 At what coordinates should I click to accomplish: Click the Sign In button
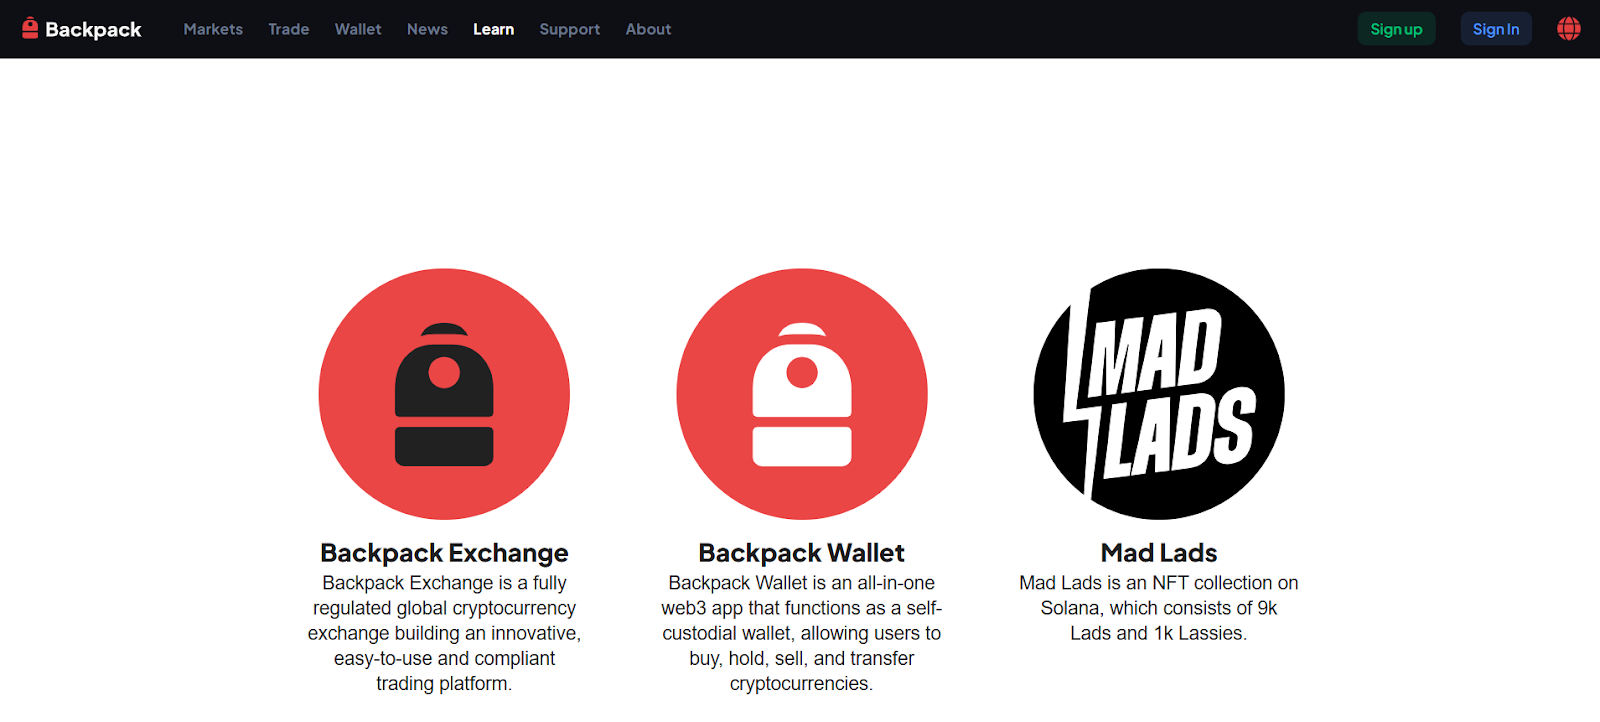coord(1495,28)
